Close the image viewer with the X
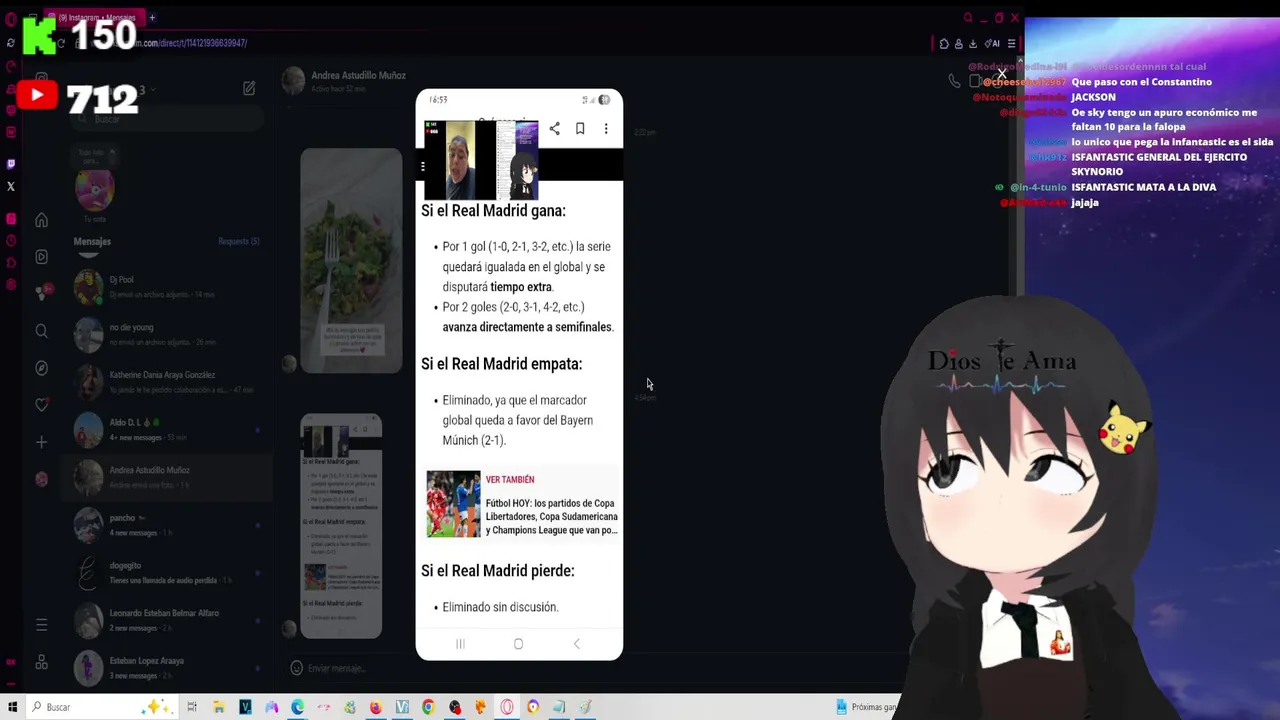Screen dimensions: 1280x720 [1001, 74]
